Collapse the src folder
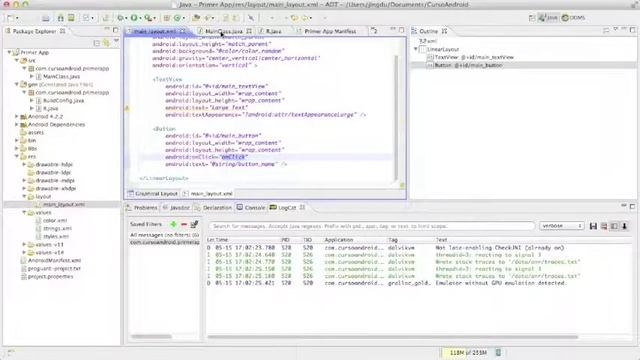The width and height of the screenshot is (640, 360). coord(17,60)
